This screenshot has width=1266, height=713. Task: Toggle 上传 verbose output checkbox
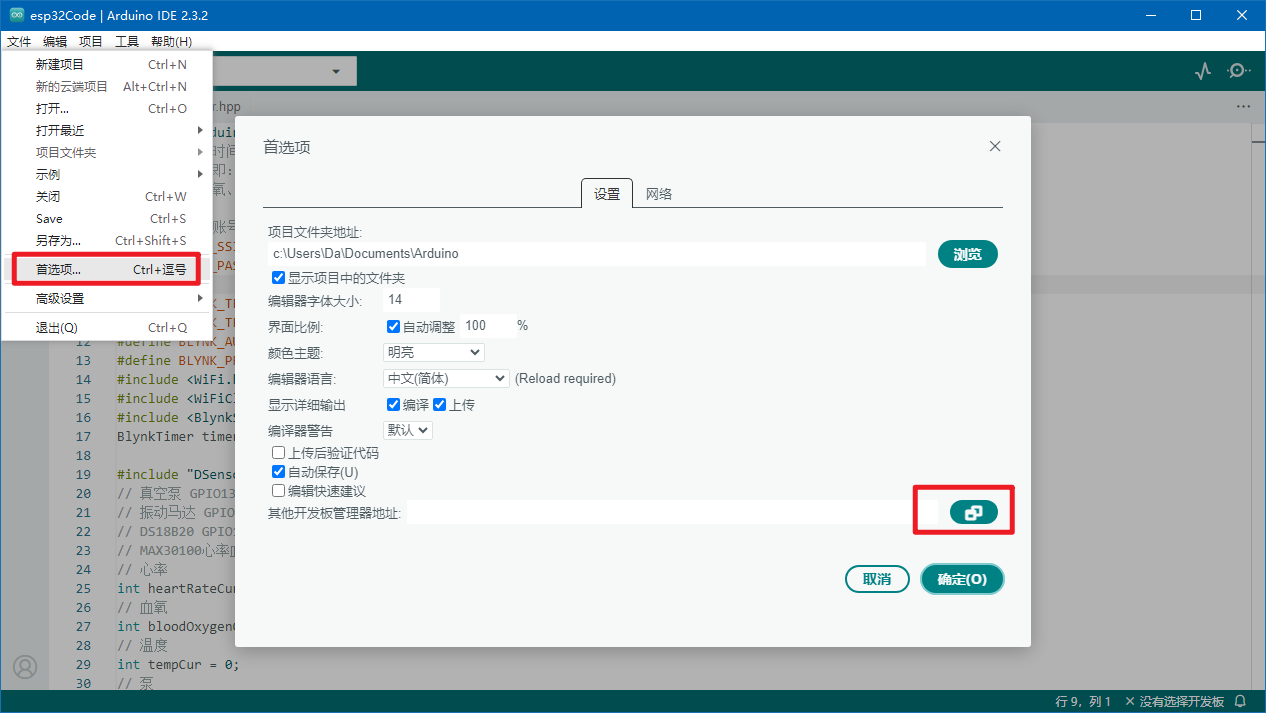click(x=439, y=405)
